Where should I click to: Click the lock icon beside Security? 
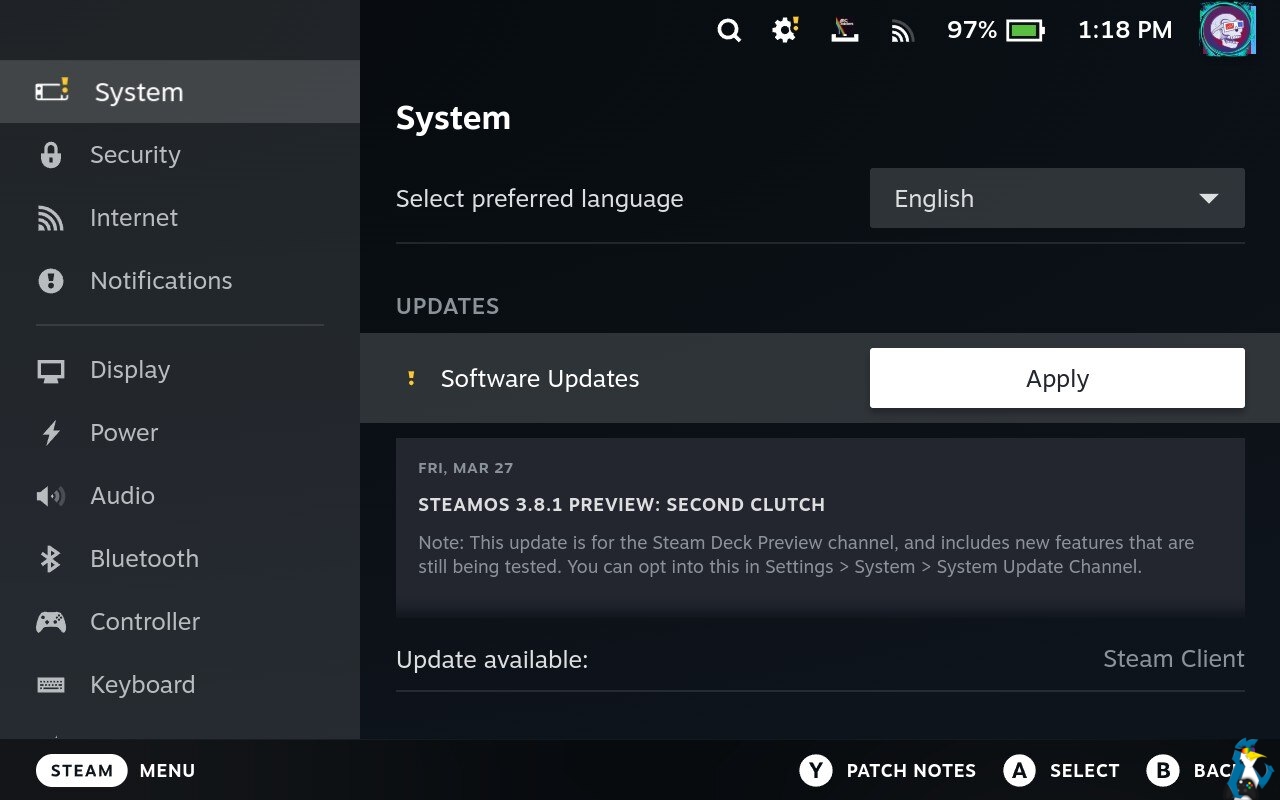click(x=50, y=155)
